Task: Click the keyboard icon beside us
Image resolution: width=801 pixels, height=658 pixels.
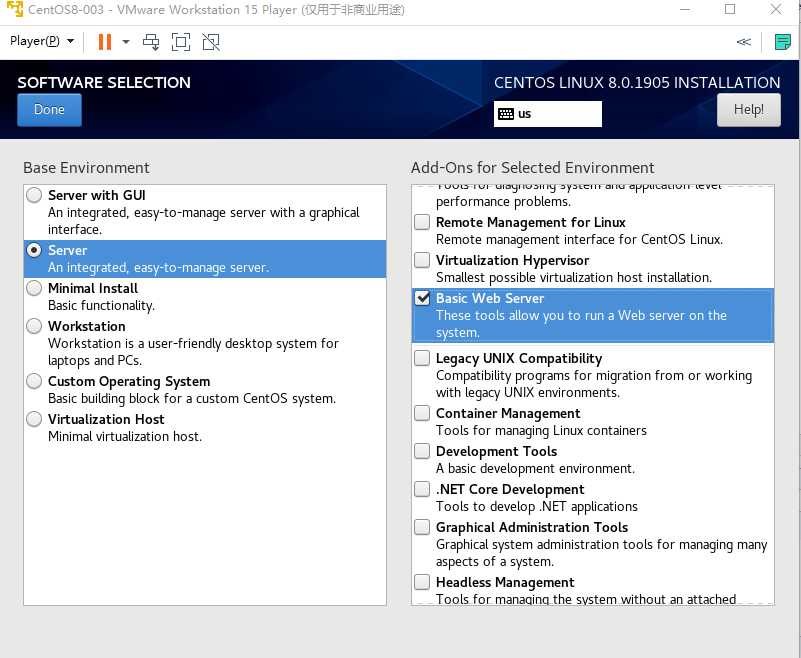Action: (506, 114)
